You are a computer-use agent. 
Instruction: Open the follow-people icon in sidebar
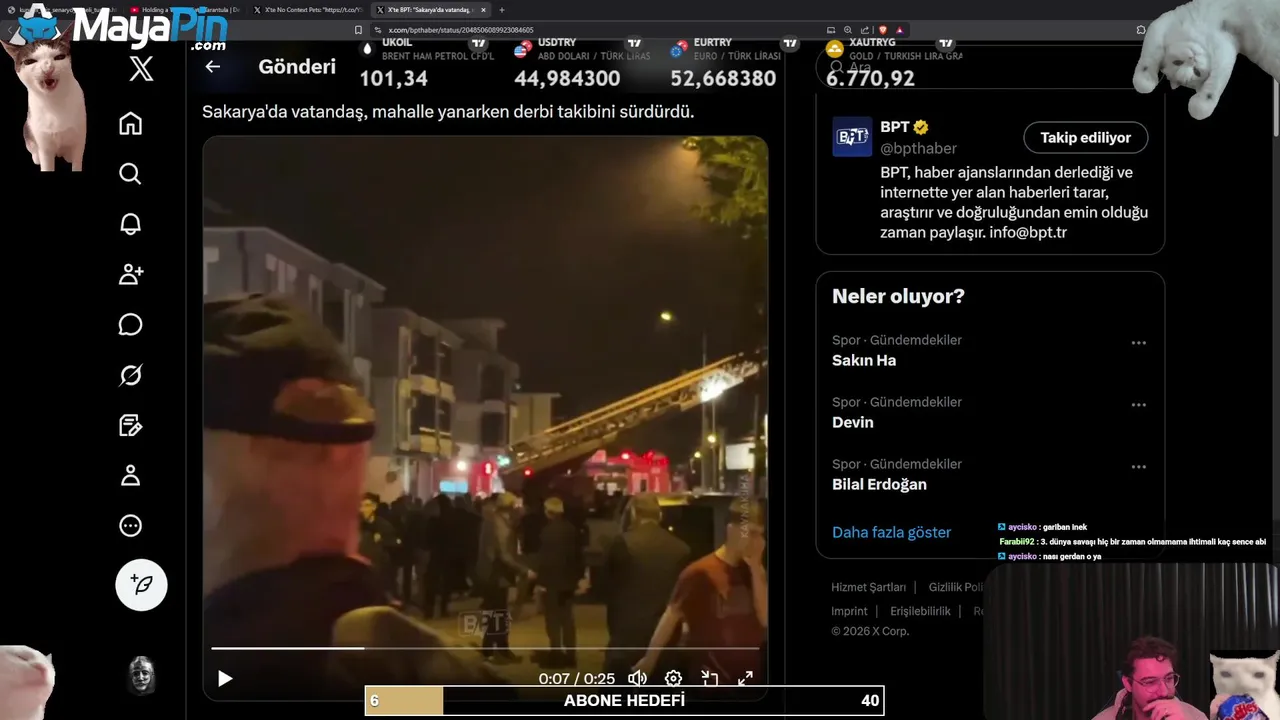point(130,275)
